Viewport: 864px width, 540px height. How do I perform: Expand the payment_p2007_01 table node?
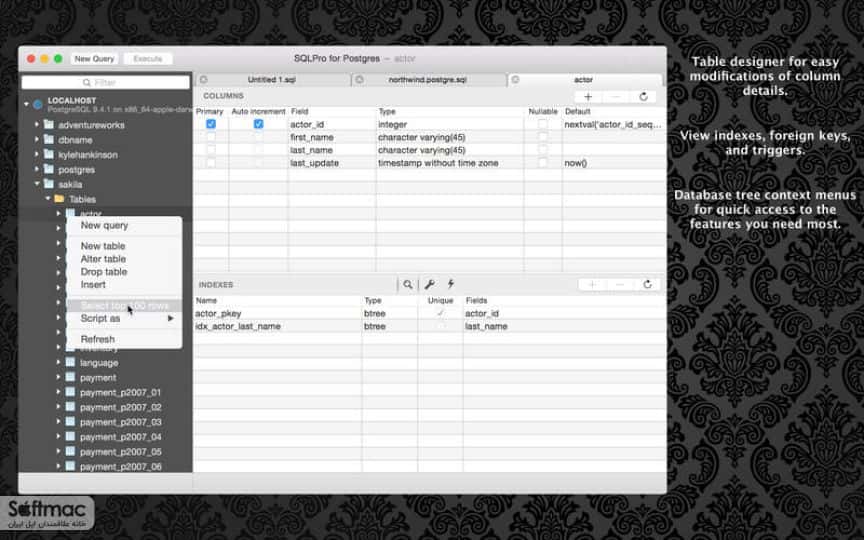point(58,392)
